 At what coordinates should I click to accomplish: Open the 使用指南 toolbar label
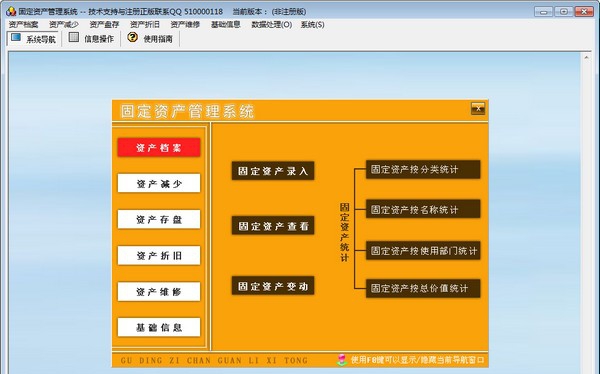[x=158, y=39]
